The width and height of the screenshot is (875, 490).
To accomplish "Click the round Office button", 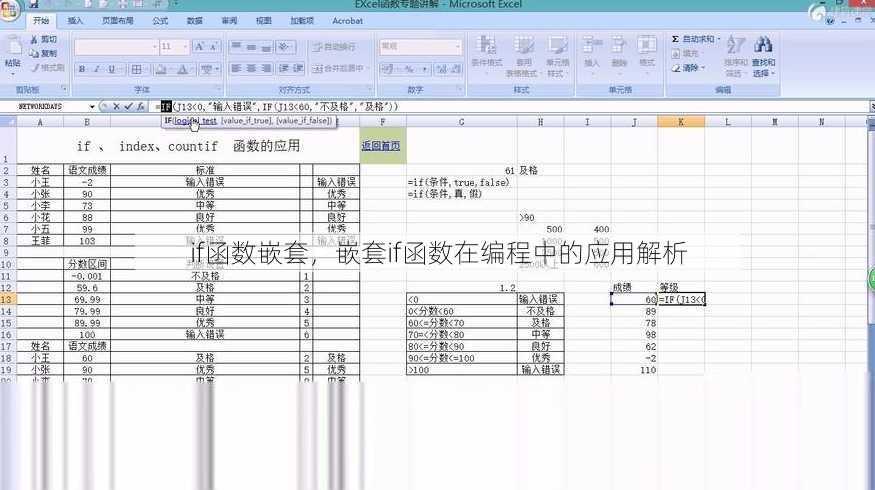I will click(8, 10).
